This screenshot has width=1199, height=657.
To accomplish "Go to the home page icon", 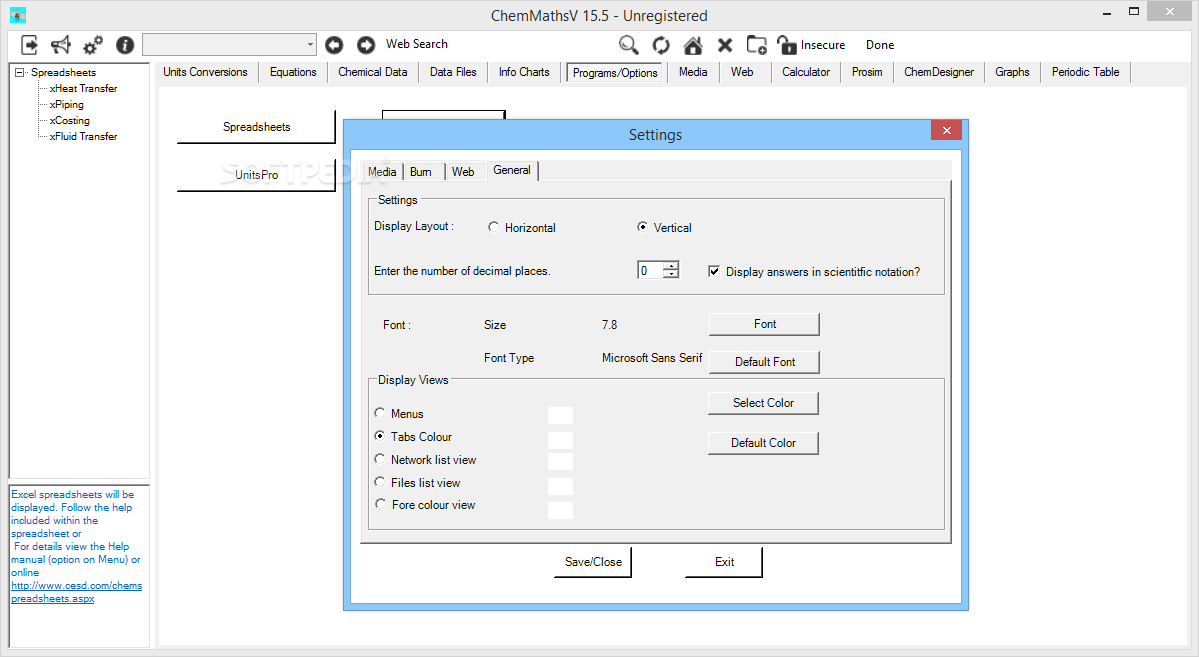I will coord(693,45).
